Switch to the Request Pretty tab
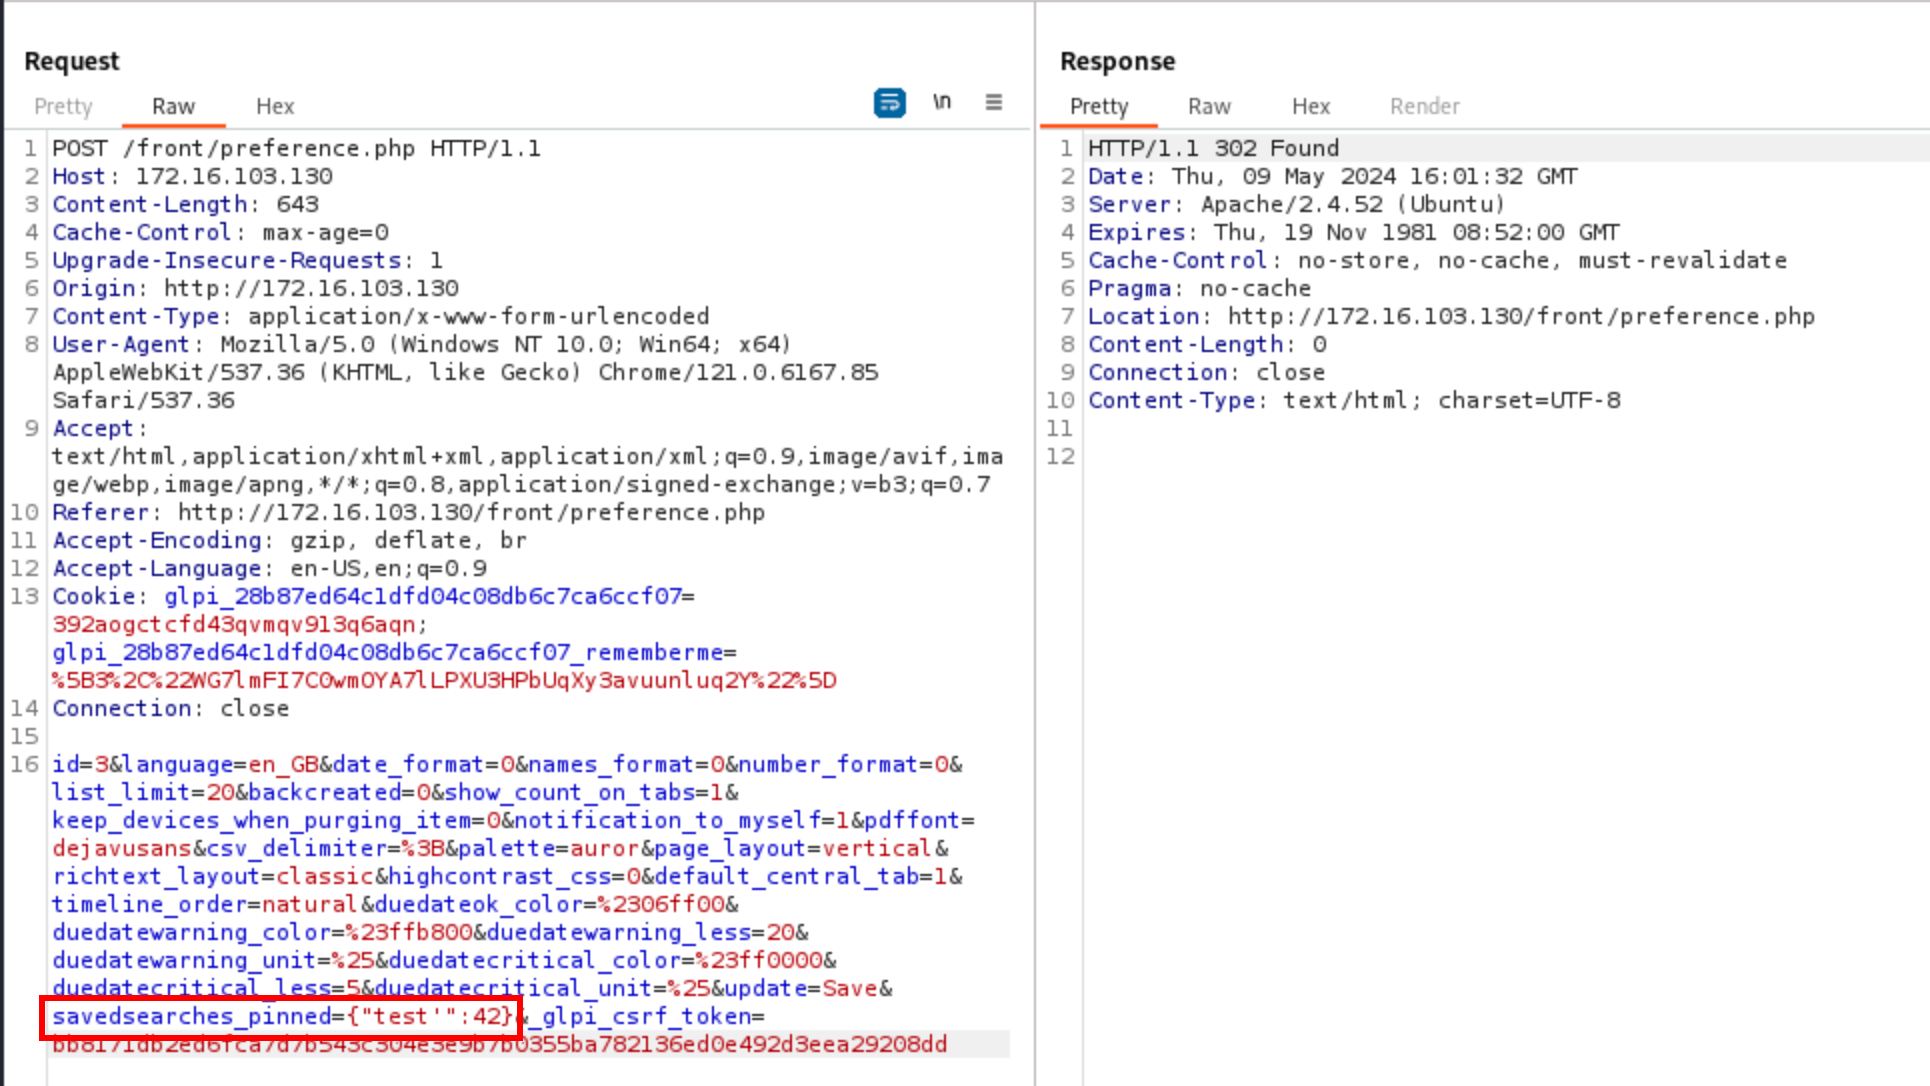The image size is (1930, 1086). point(63,106)
